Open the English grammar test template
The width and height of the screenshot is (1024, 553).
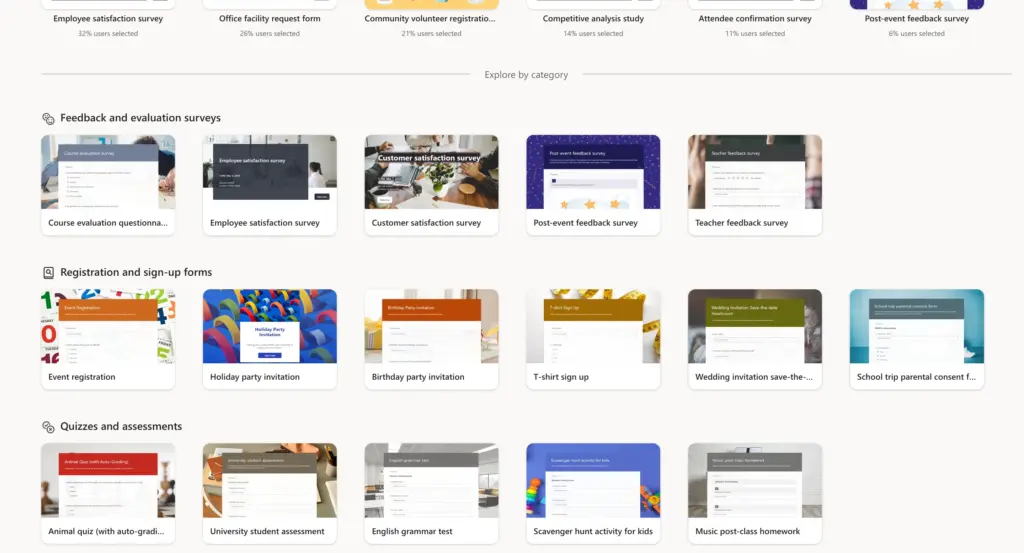(x=431, y=493)
